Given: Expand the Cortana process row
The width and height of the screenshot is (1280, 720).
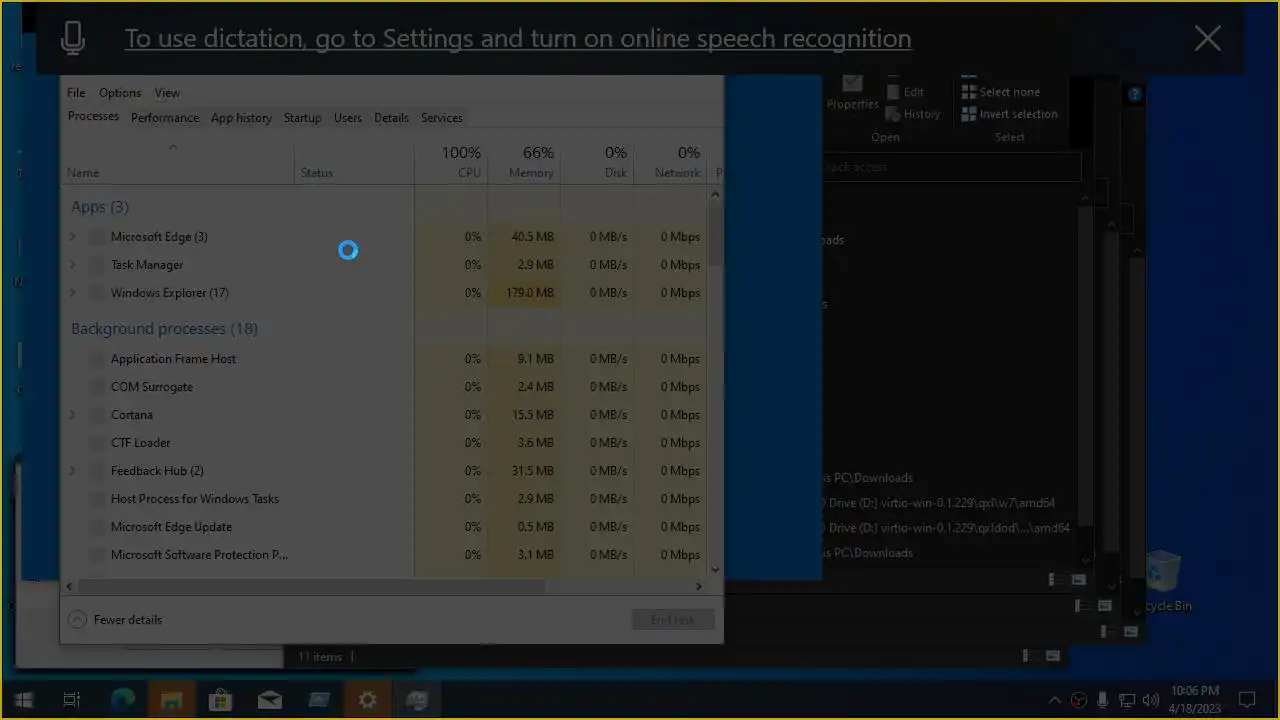Looking at the screenshot, I should (72, 415).
